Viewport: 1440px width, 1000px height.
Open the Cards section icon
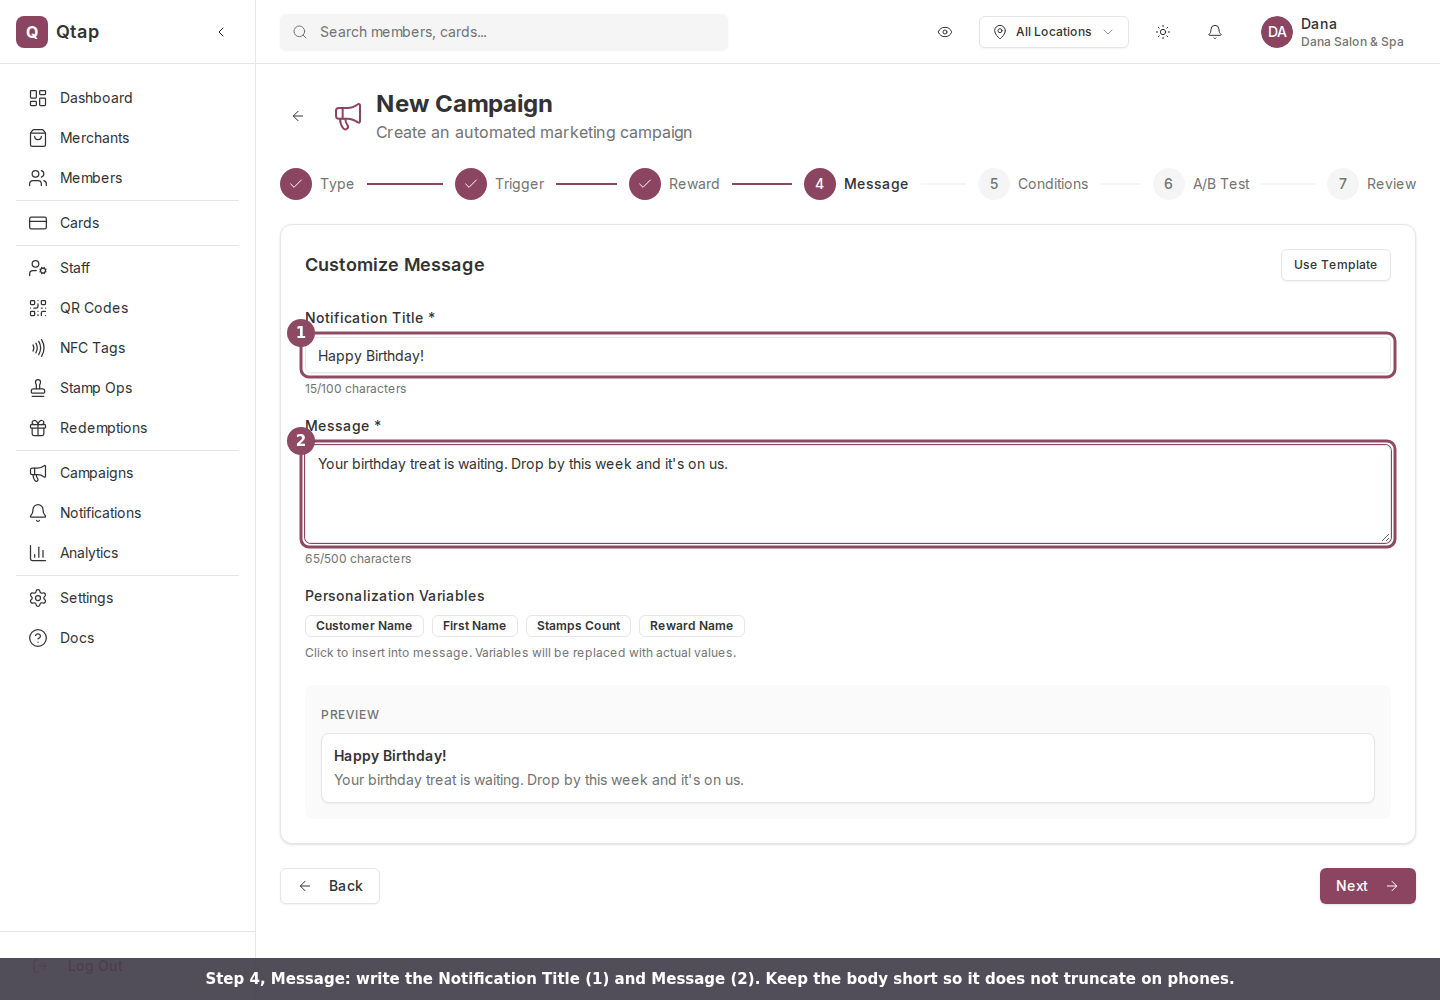point(38,223)
